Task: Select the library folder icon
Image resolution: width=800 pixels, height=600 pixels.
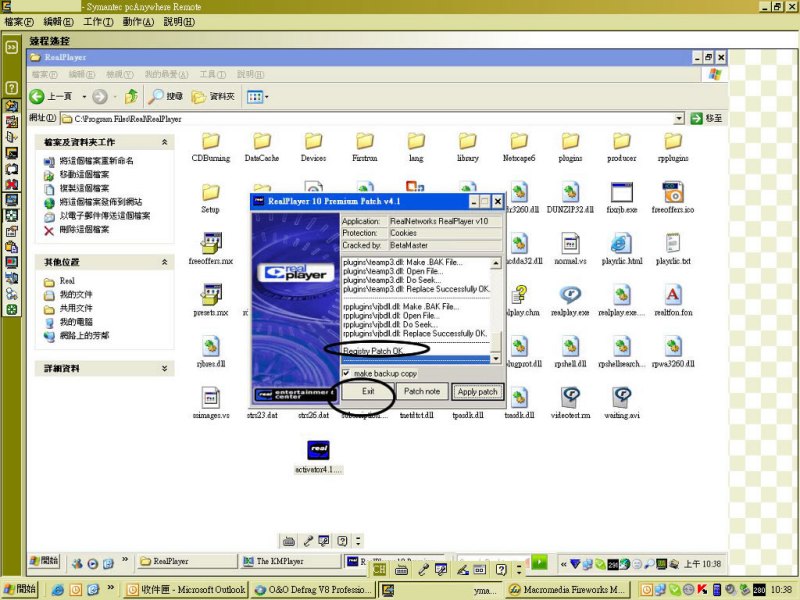Action: [x=467, y=141]
